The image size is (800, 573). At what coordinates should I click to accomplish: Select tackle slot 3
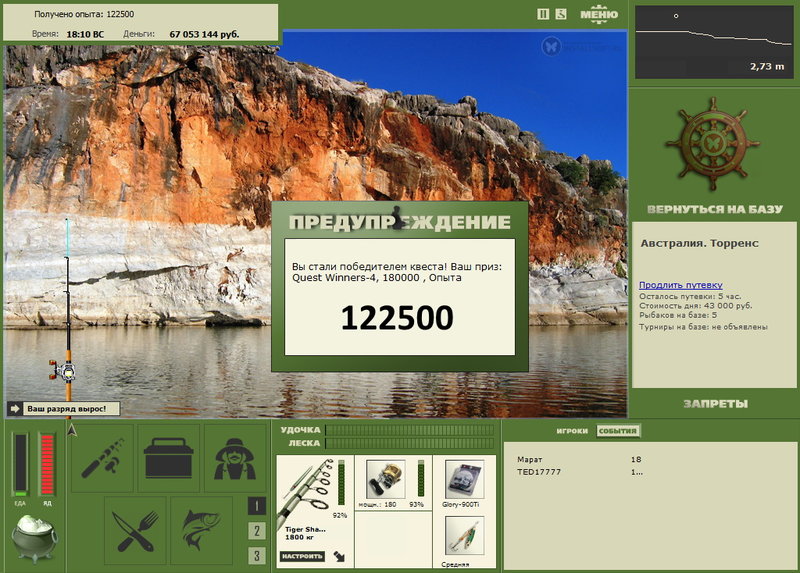coord(257,556)
